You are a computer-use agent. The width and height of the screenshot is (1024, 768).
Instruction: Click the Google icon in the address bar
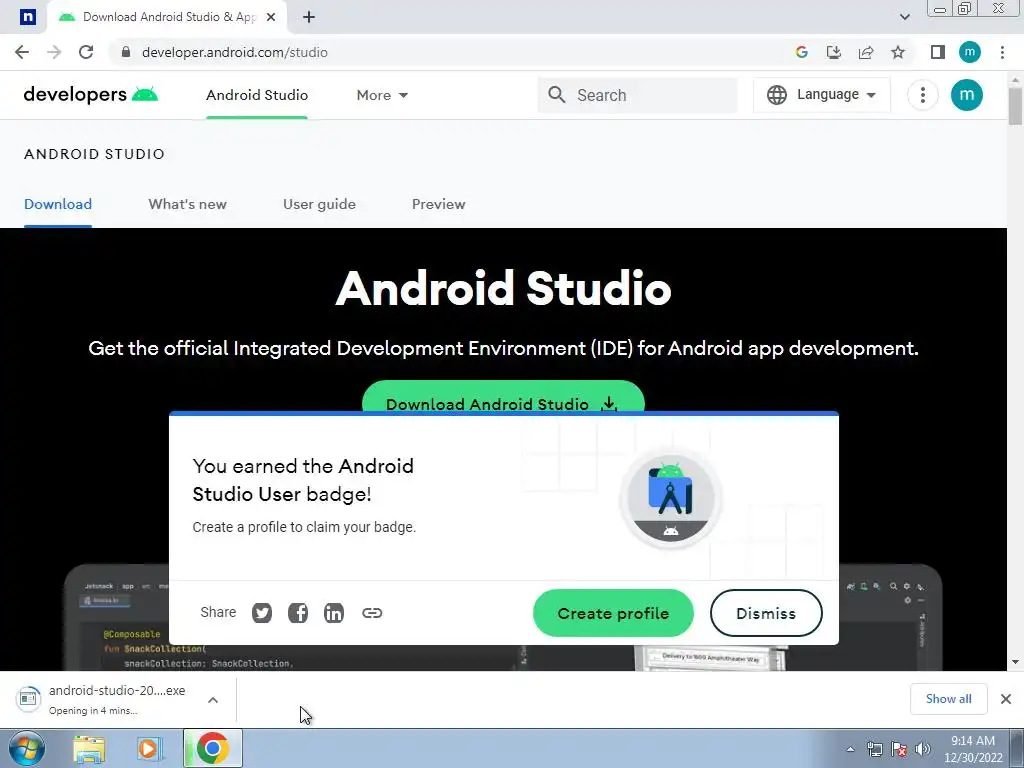(x=802, y=52)
